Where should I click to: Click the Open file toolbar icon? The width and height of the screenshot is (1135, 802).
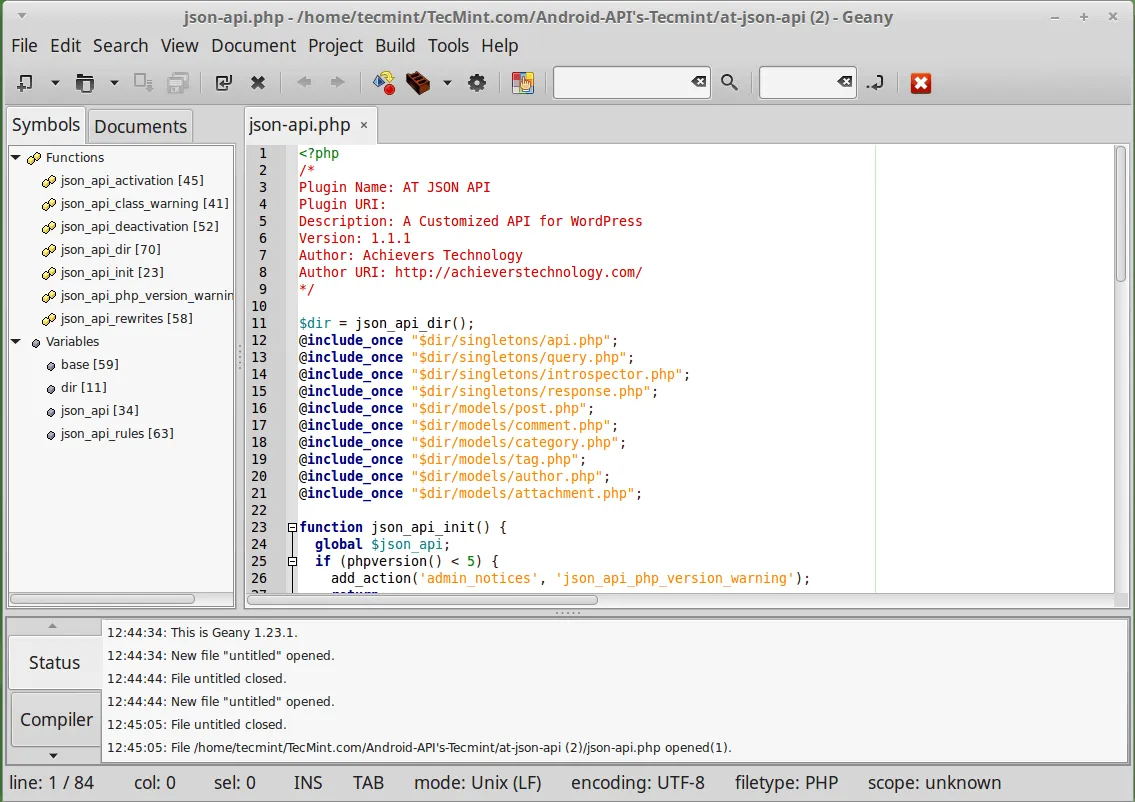85,83
